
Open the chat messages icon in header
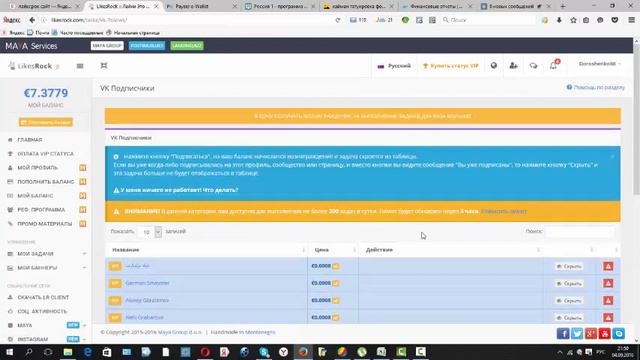533,65
